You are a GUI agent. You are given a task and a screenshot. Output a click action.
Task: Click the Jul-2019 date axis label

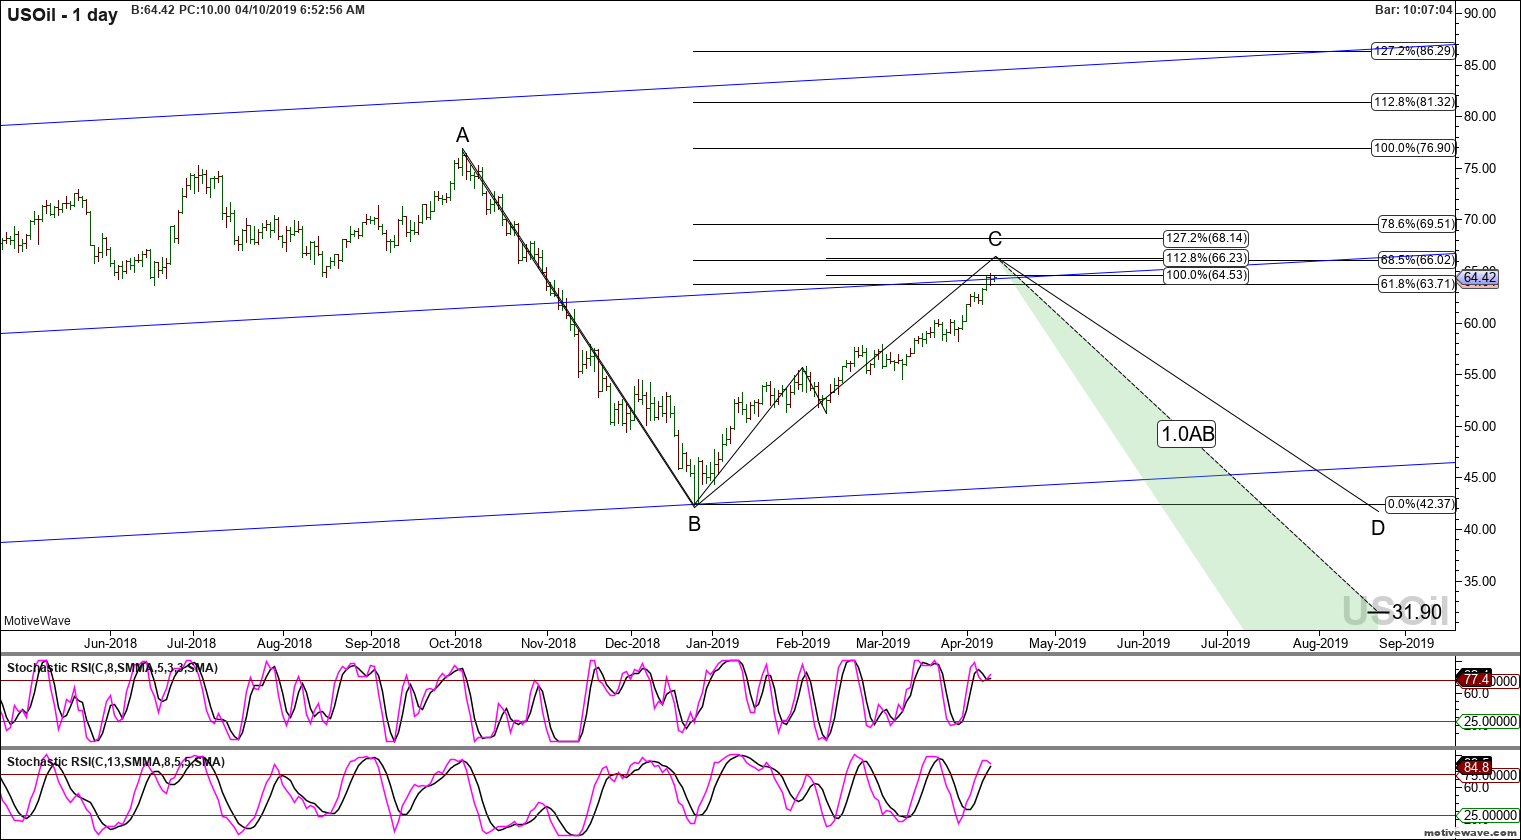point(1224,643)
